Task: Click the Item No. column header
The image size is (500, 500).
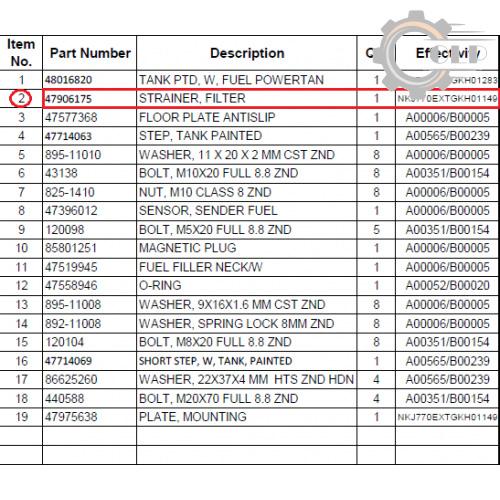Action: click(21, 53)
